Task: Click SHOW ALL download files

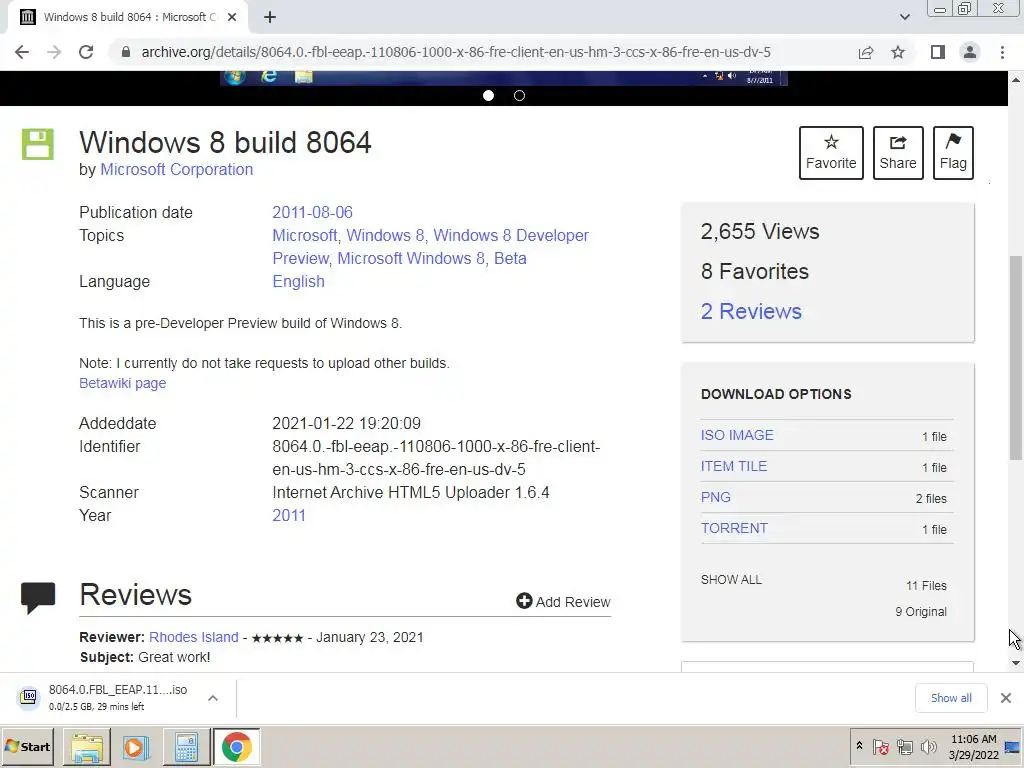Action: pos(731,580)
